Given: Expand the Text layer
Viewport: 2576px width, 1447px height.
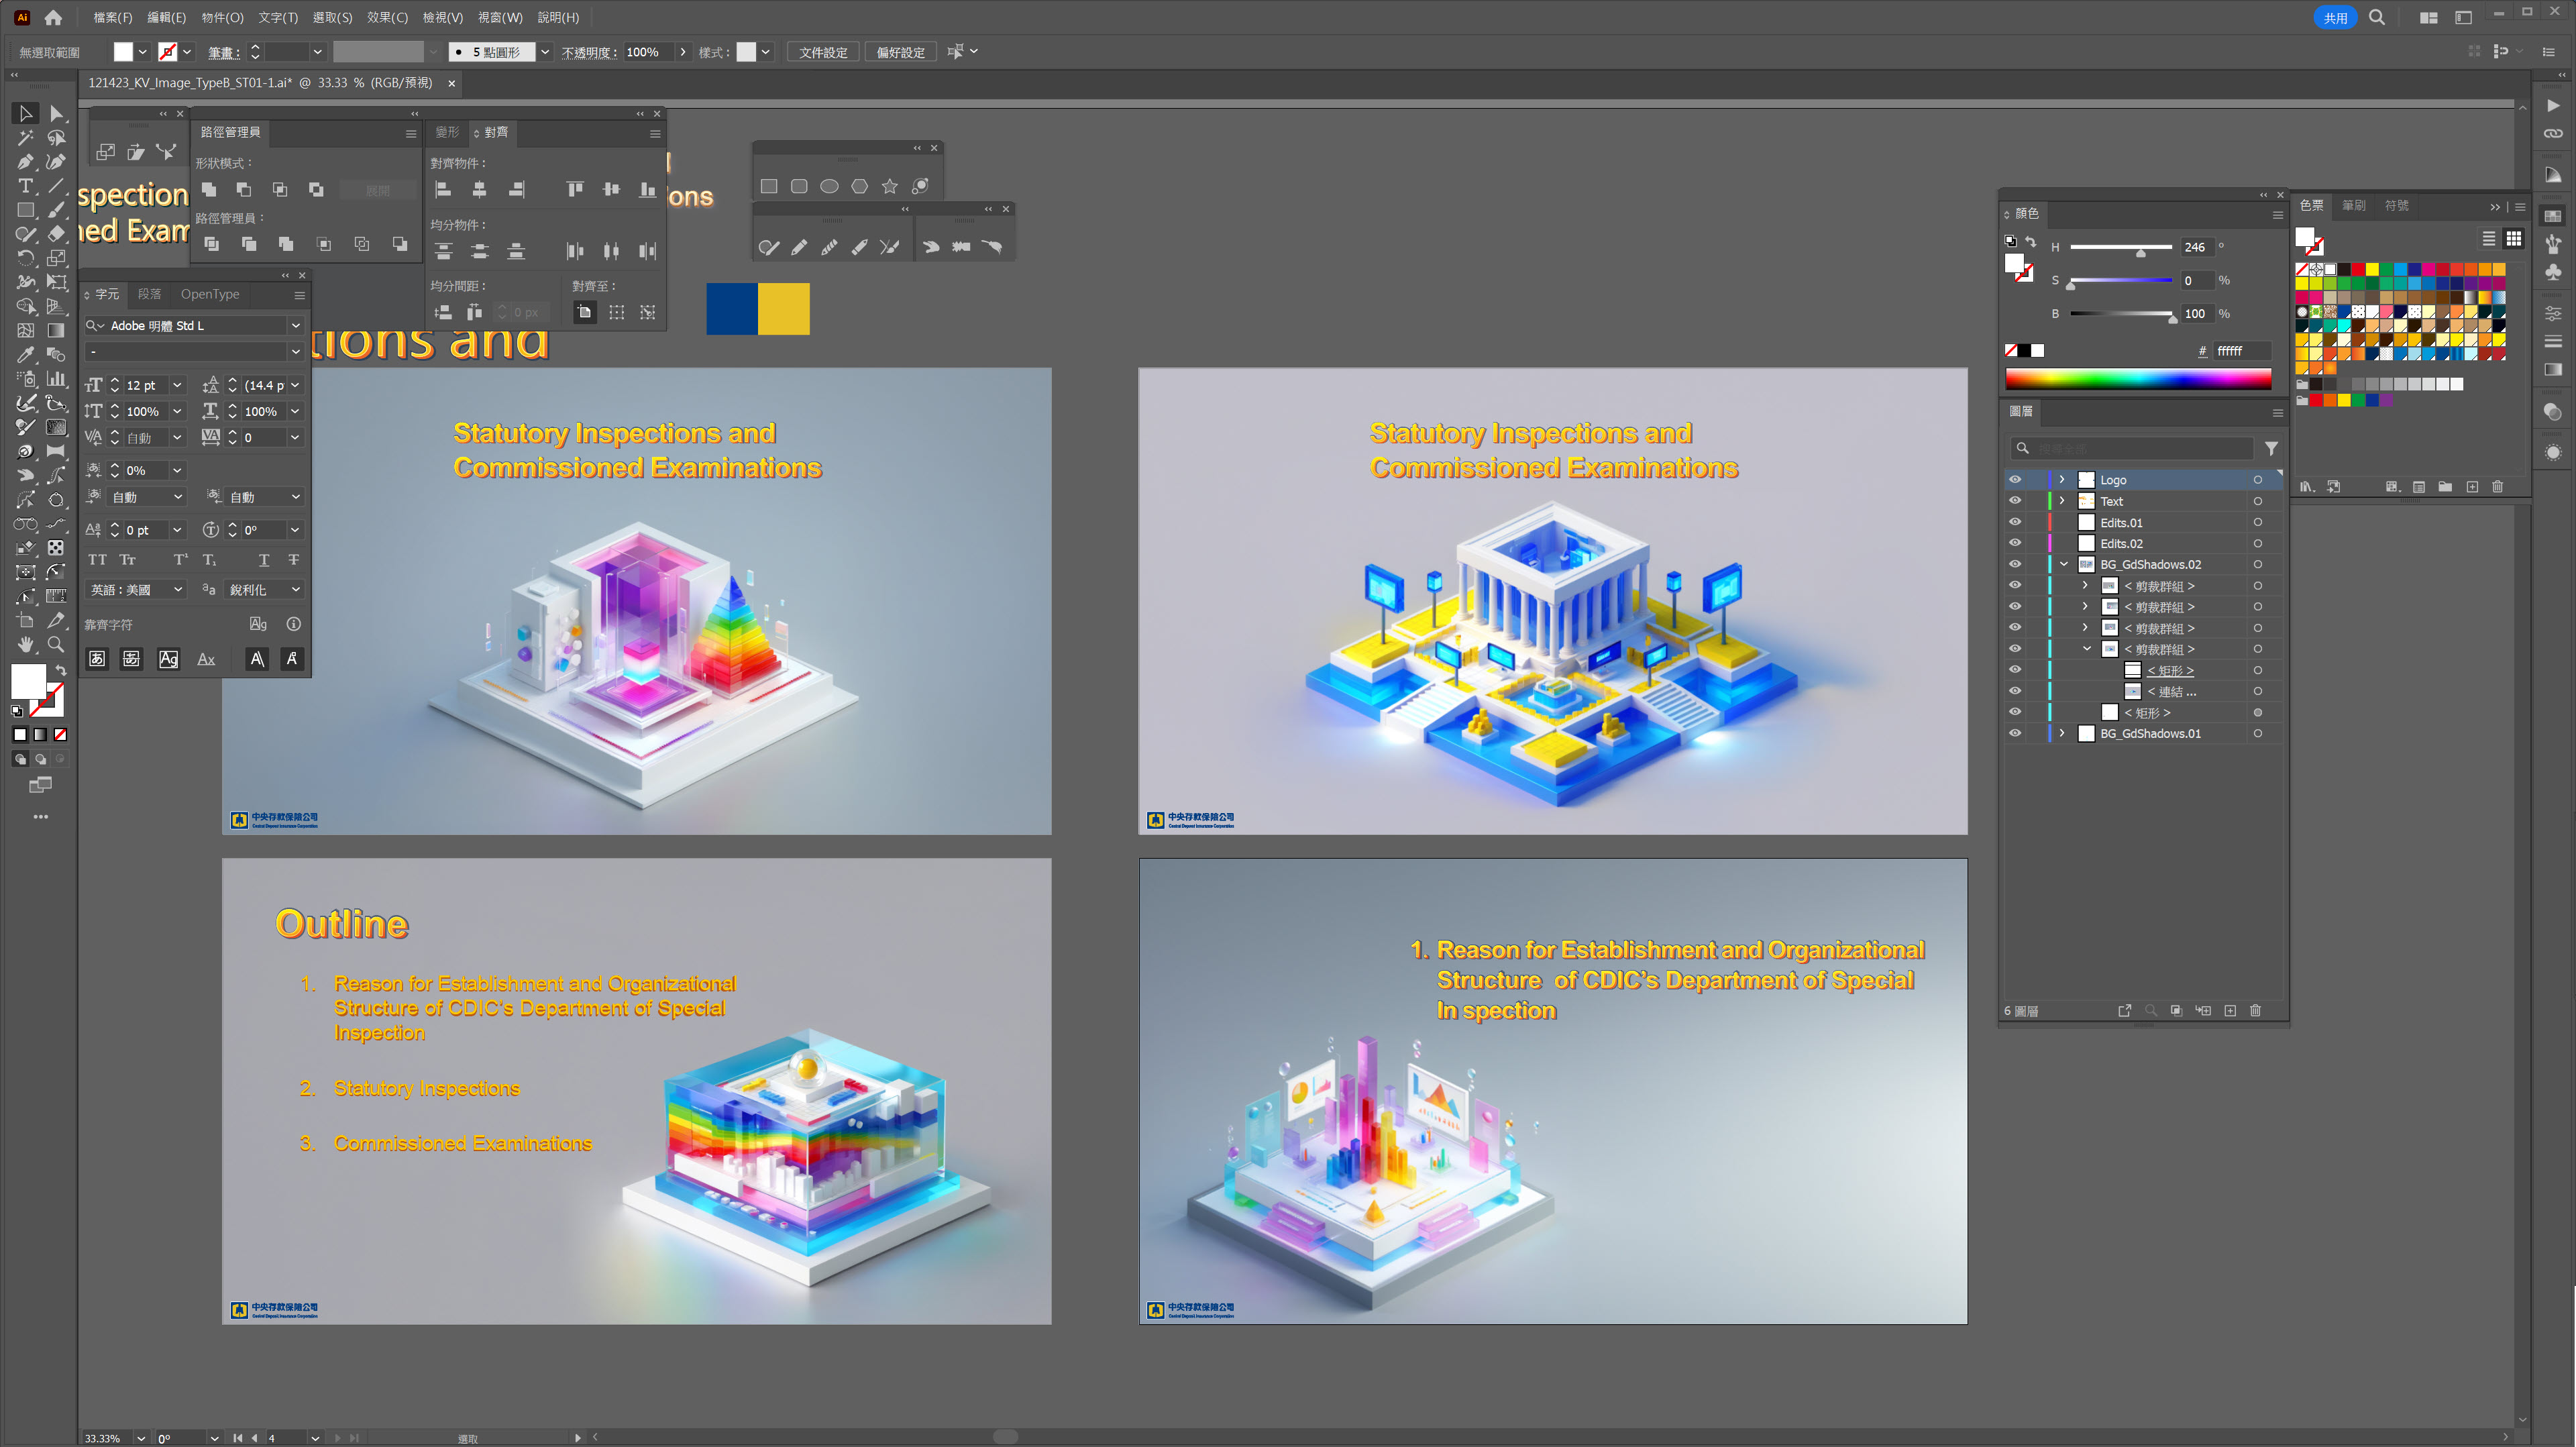Looking at the screenshot, I should tap(2062, 501).
